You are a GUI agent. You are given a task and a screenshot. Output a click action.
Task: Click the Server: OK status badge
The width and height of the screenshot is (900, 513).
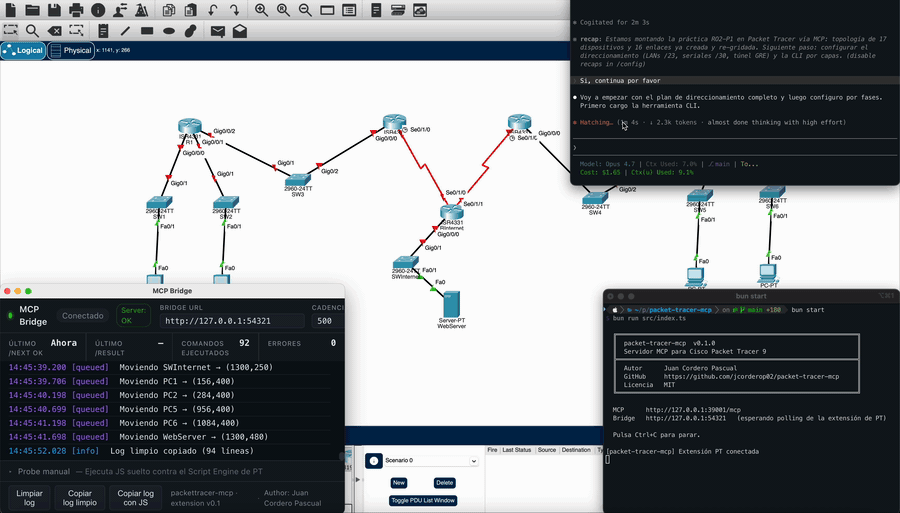pos(133,316)
